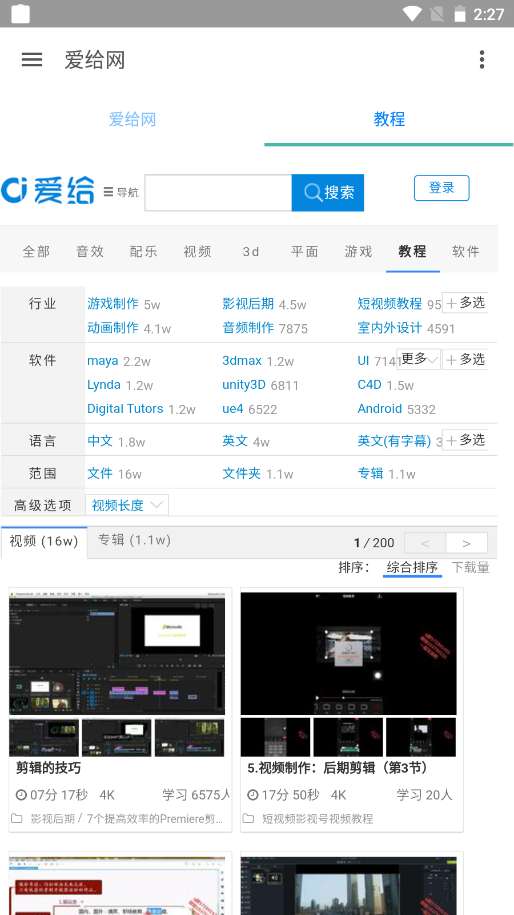Filter range by 文件夹

click(x=242, y=473)
